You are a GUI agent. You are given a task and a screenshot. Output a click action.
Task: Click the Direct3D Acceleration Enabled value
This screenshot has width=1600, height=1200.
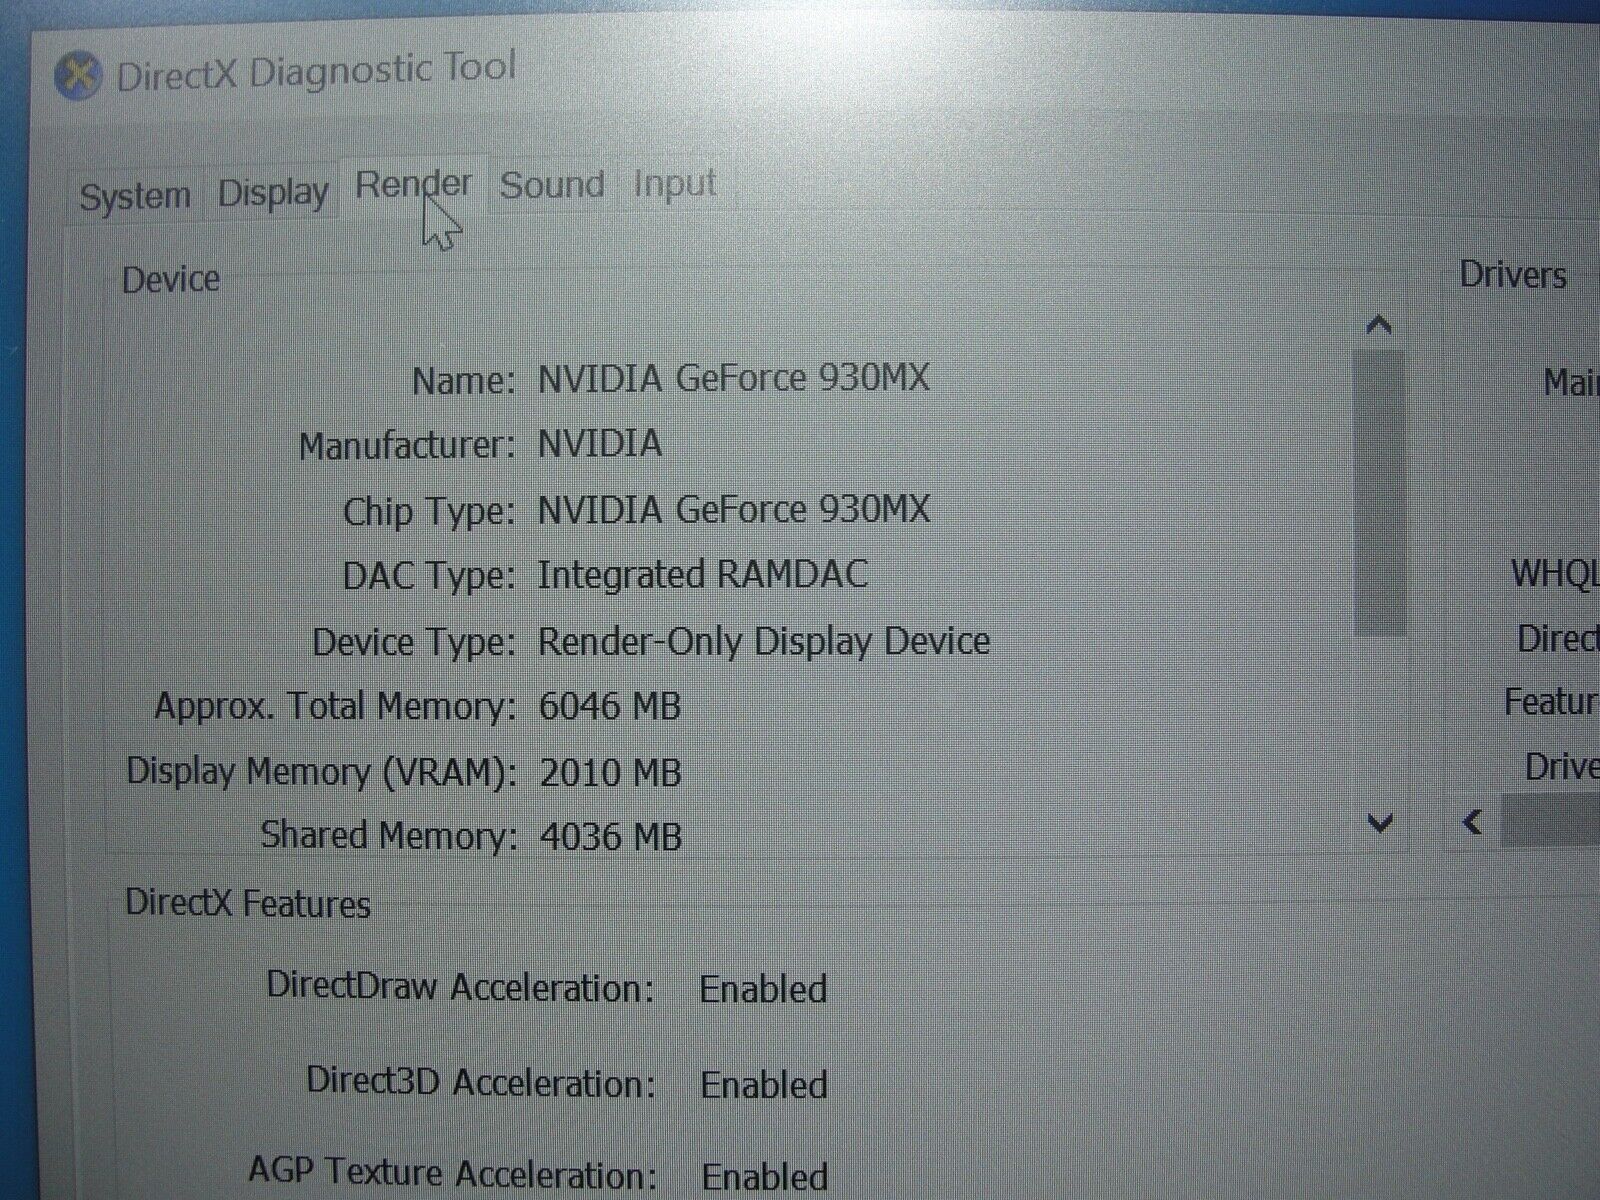pyautogui.click(x=764, y=1084)
